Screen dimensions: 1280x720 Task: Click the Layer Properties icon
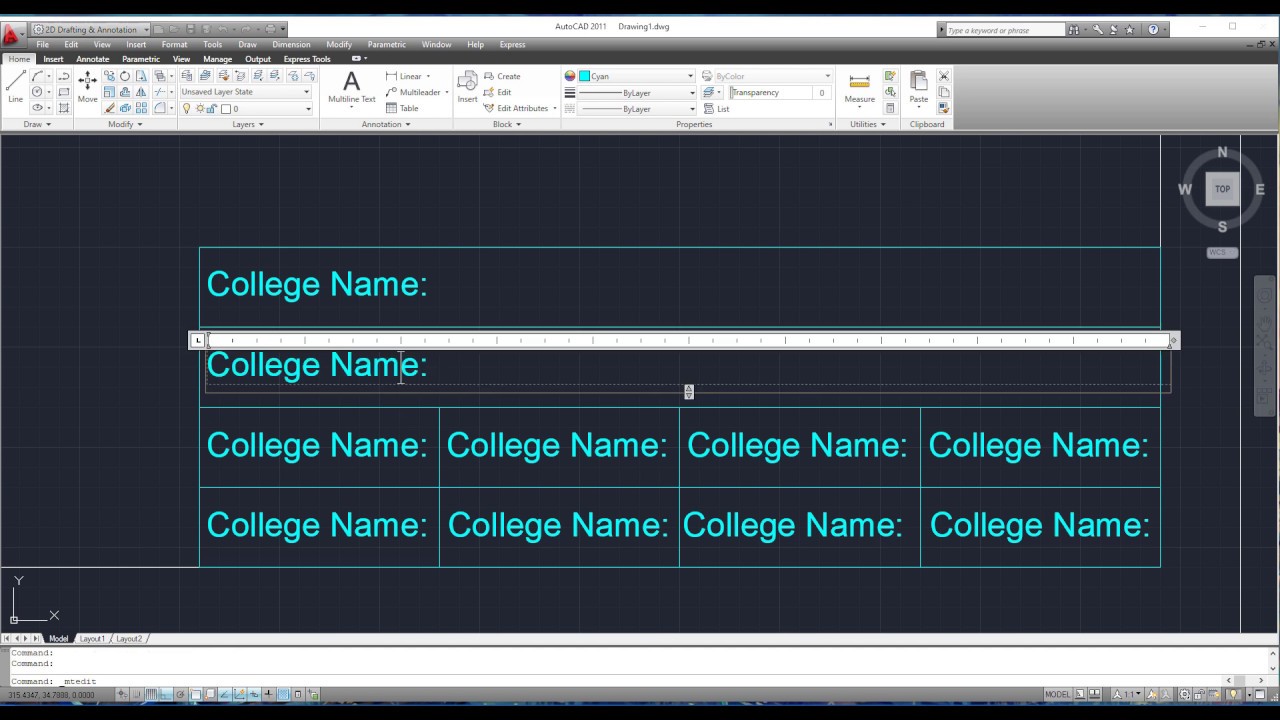188,76
